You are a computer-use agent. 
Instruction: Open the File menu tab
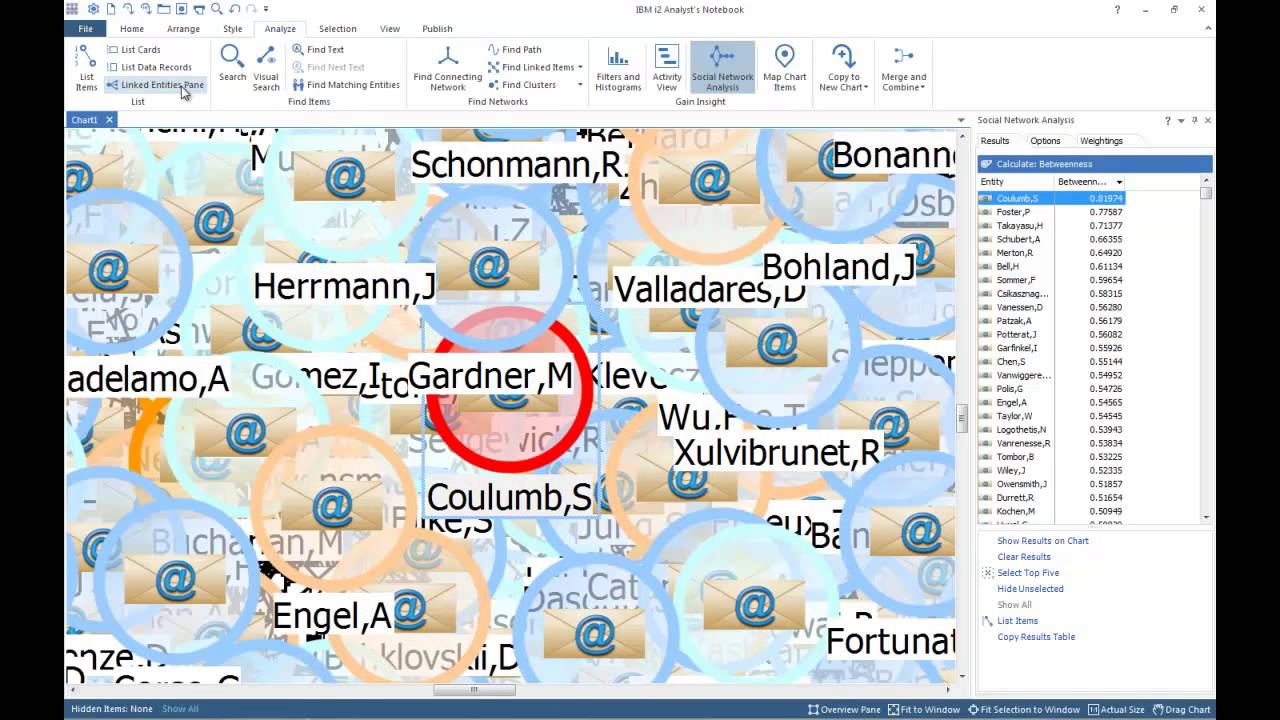pos(86,29)
